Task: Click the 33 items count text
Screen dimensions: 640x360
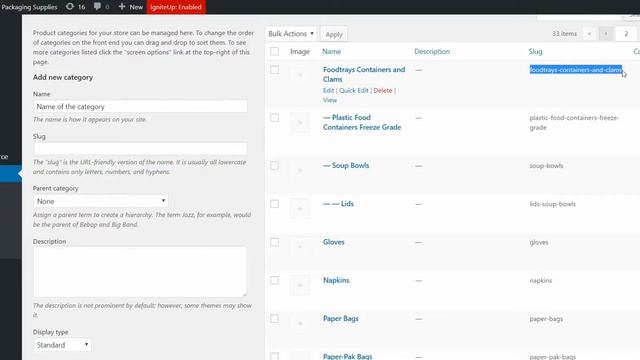Action: coord(564,34)
